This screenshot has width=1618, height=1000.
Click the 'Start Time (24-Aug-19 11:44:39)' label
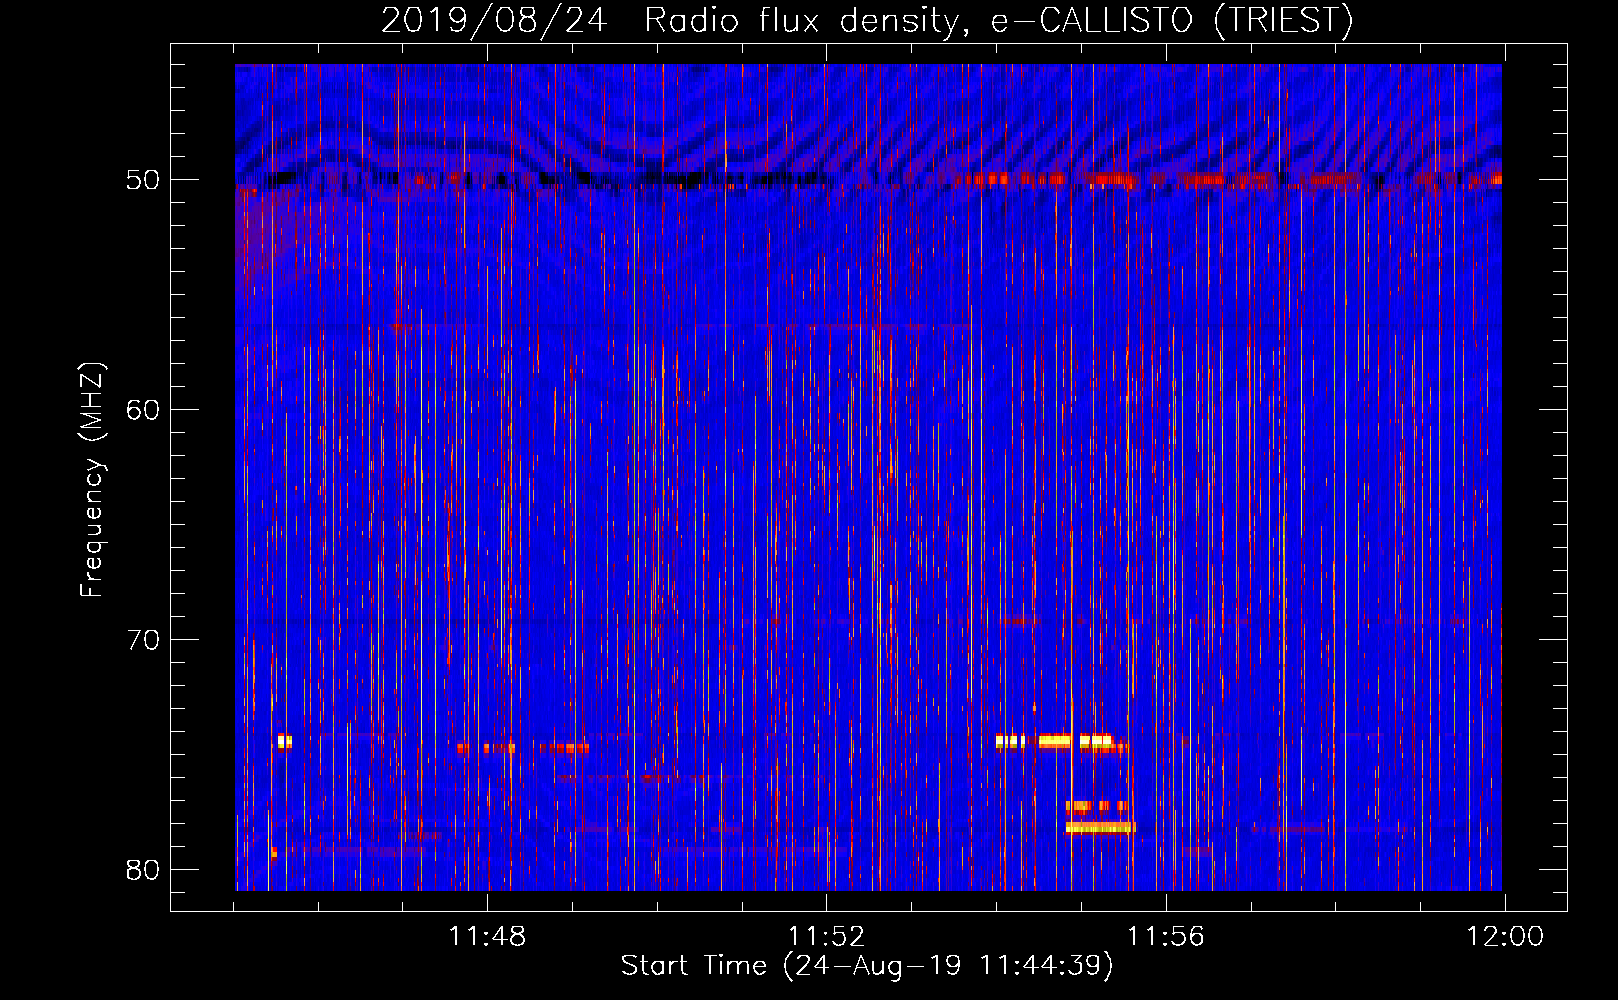867,966
